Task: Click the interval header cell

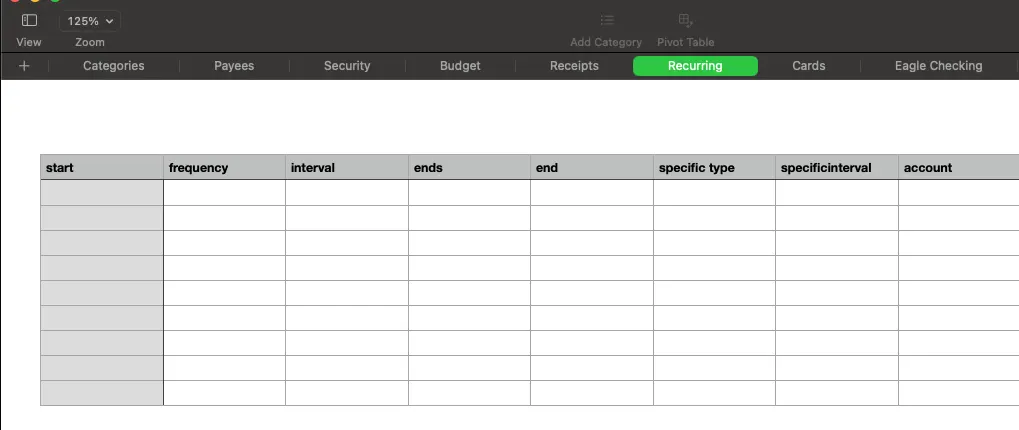Action: coord(346,168)
